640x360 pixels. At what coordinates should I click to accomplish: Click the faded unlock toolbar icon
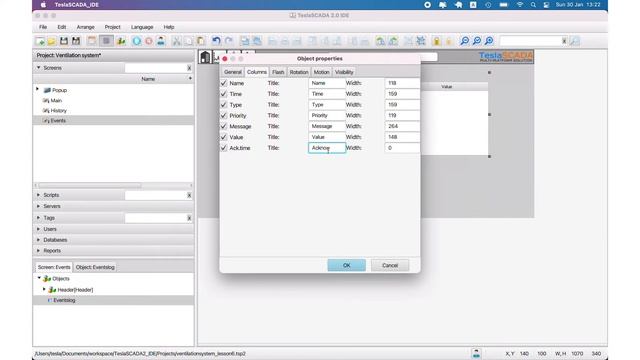(449, 41)
